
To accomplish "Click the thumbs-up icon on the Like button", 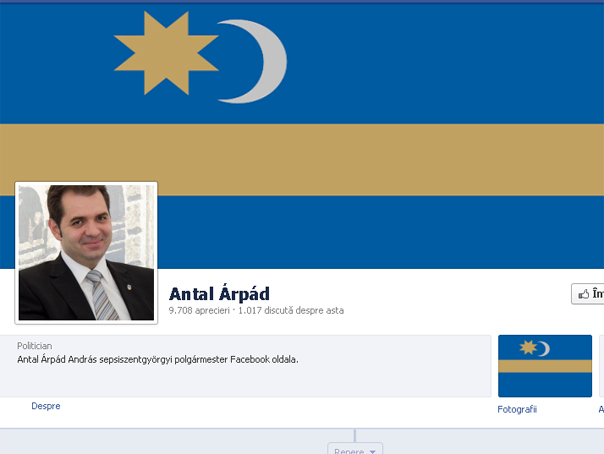I will (x=583, y=294).
